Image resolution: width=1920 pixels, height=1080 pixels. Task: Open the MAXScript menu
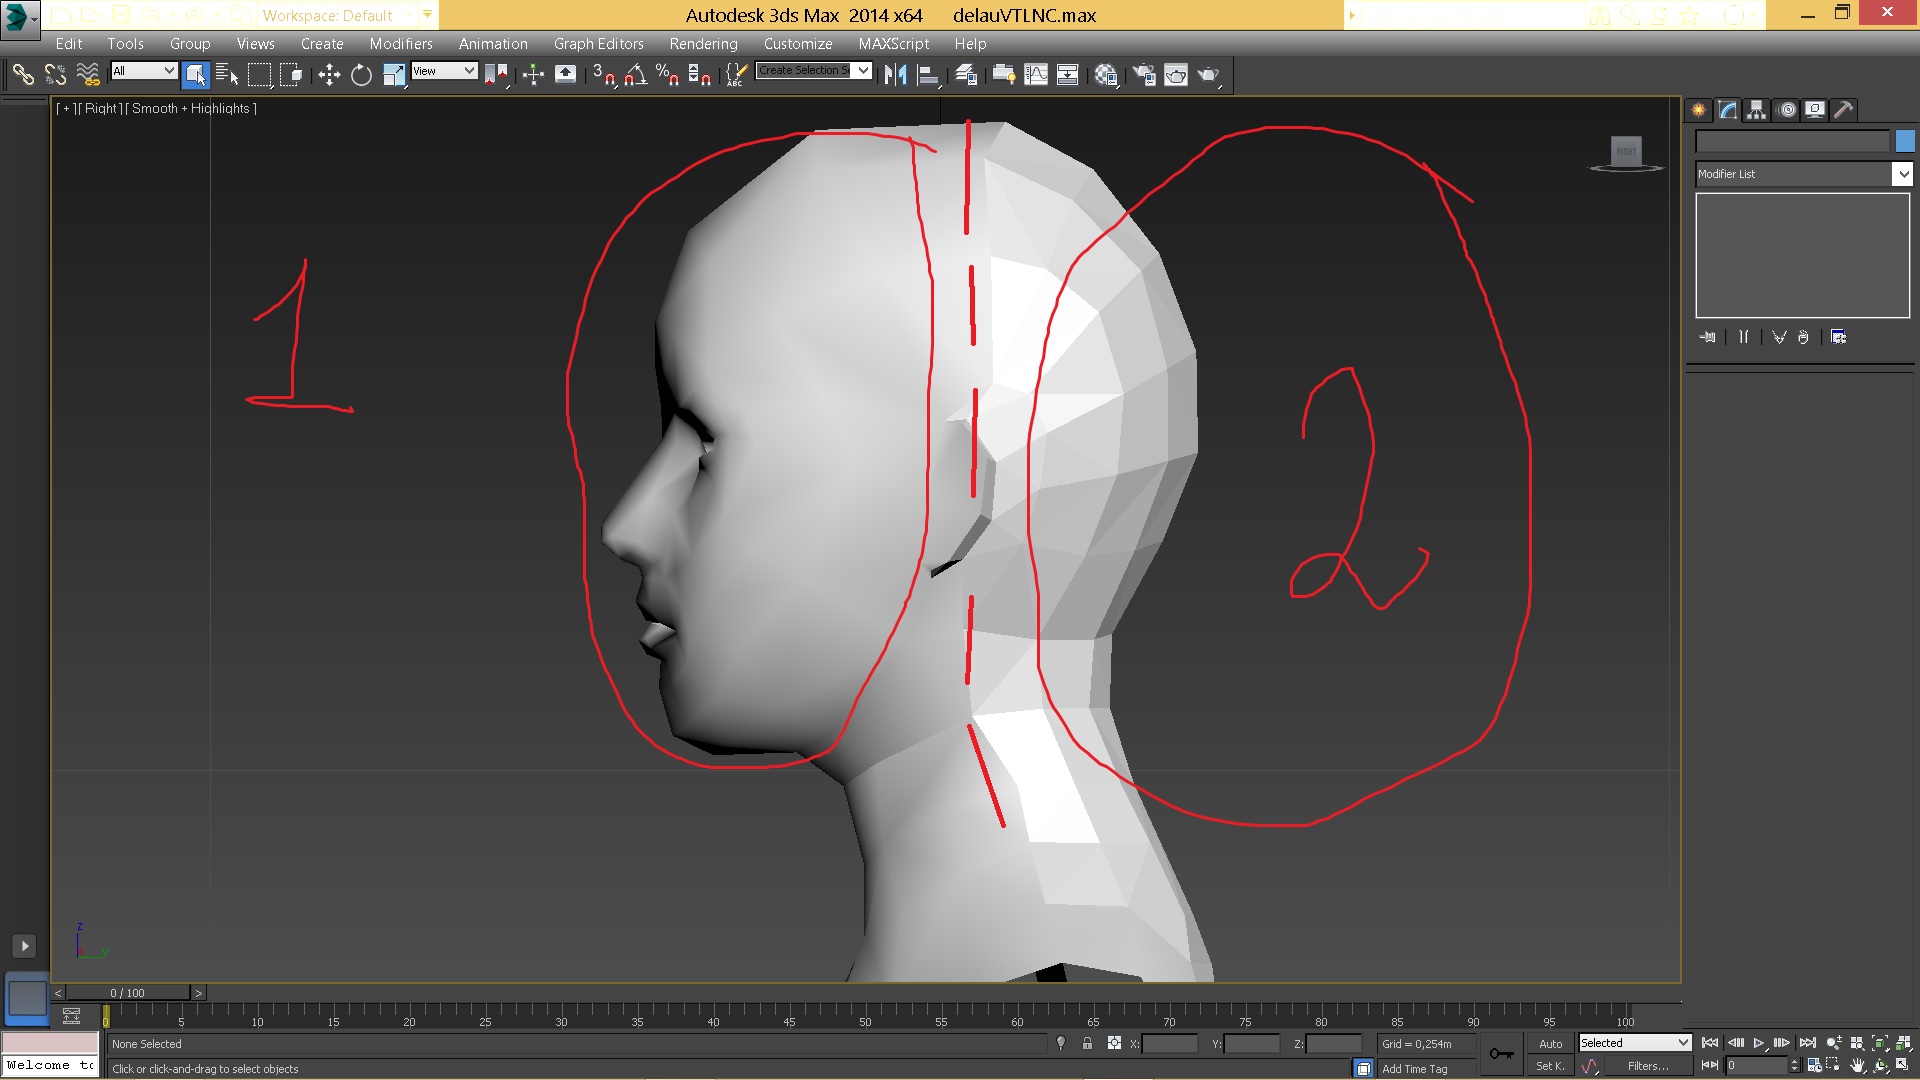coord(893,44)
